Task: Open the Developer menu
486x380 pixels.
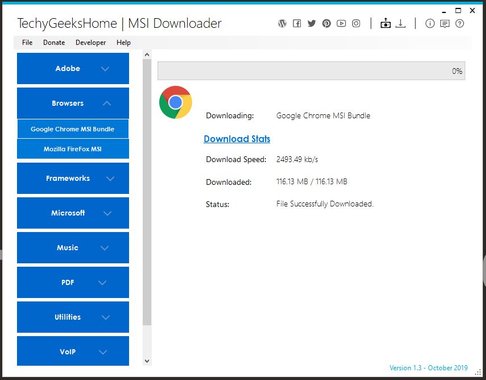Action: 91,43
